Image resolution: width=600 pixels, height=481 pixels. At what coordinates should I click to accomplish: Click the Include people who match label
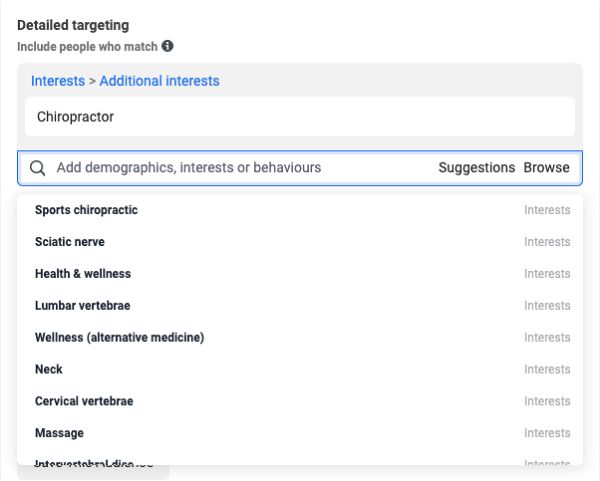87,47
